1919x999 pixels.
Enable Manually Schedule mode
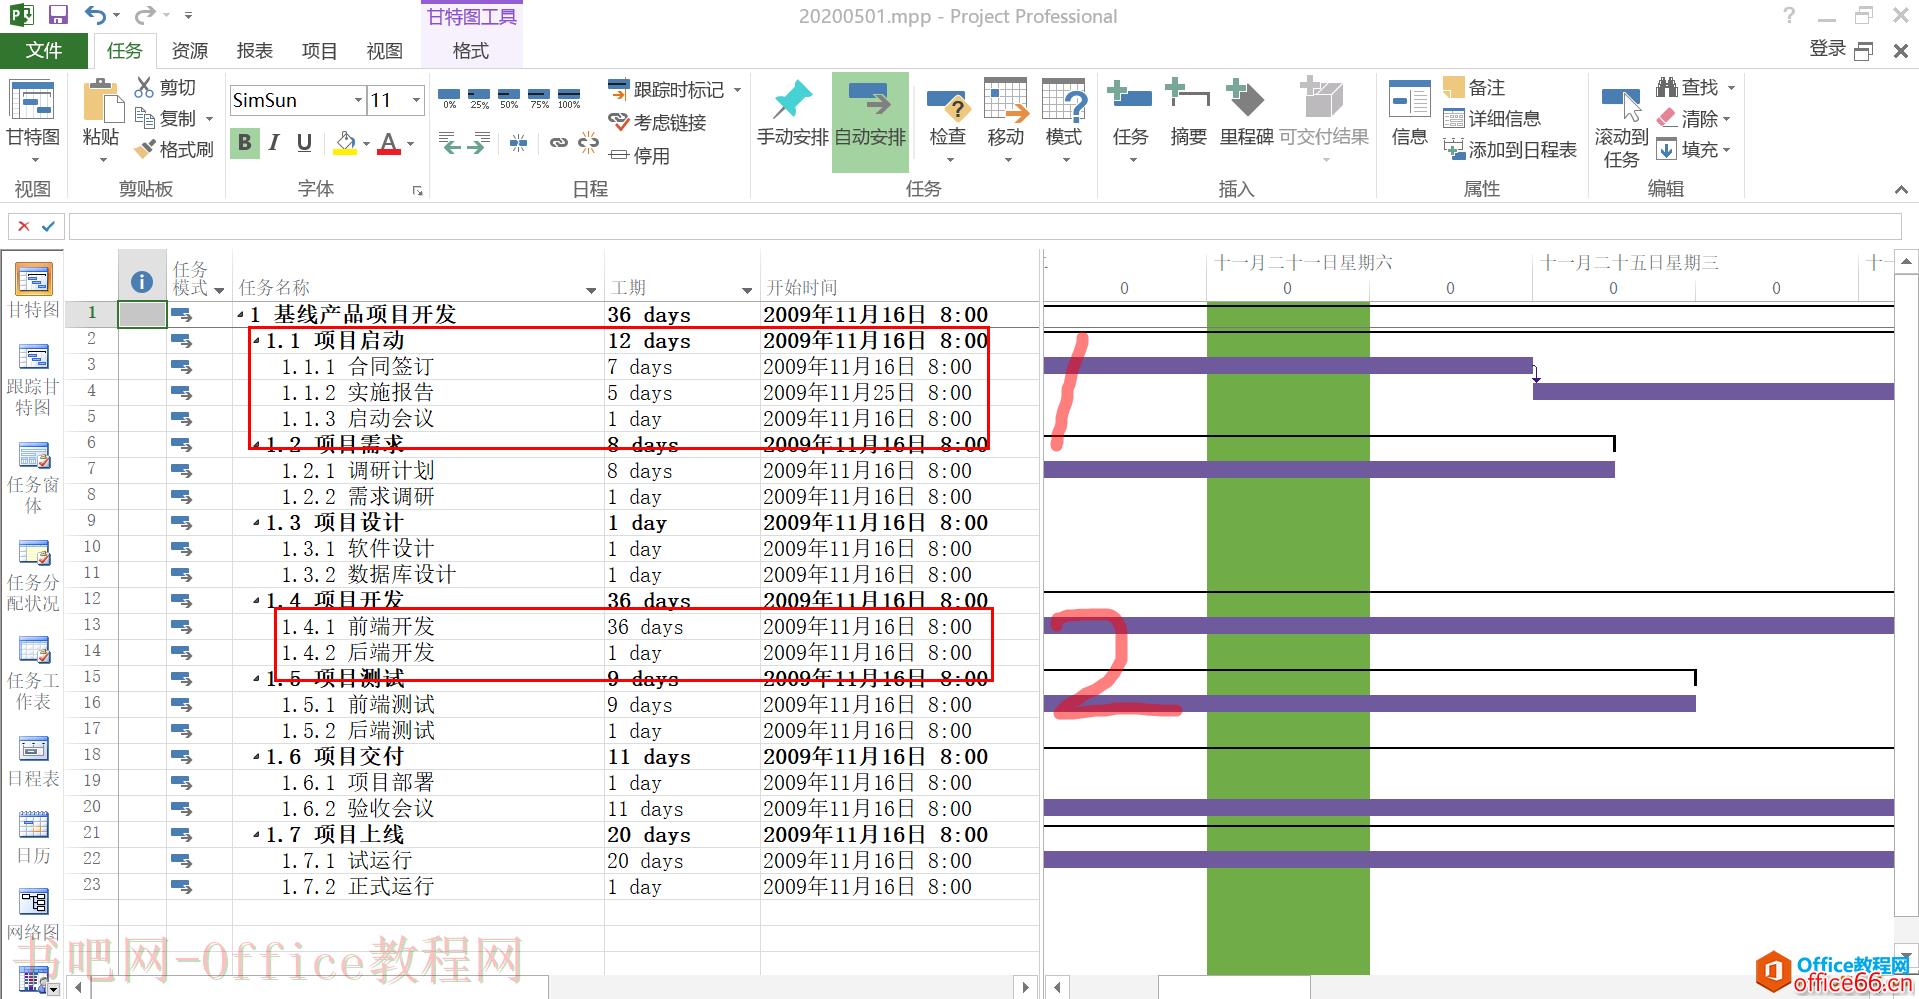point(792,113)
